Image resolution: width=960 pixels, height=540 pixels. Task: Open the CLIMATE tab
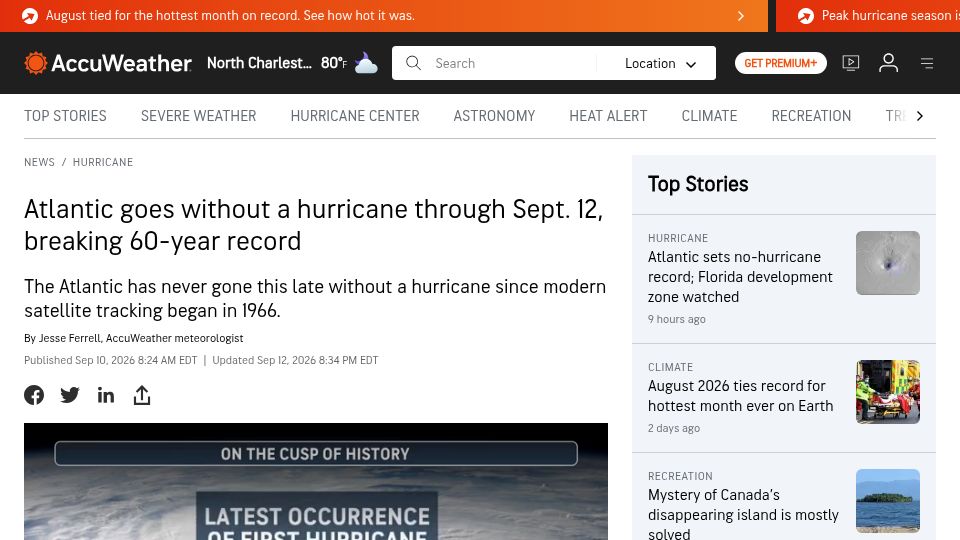click(710, 116)
